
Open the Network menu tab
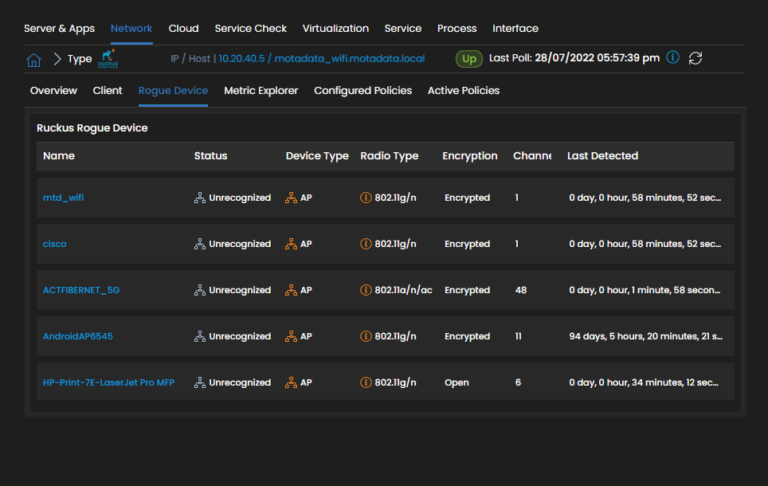(131, 28)
